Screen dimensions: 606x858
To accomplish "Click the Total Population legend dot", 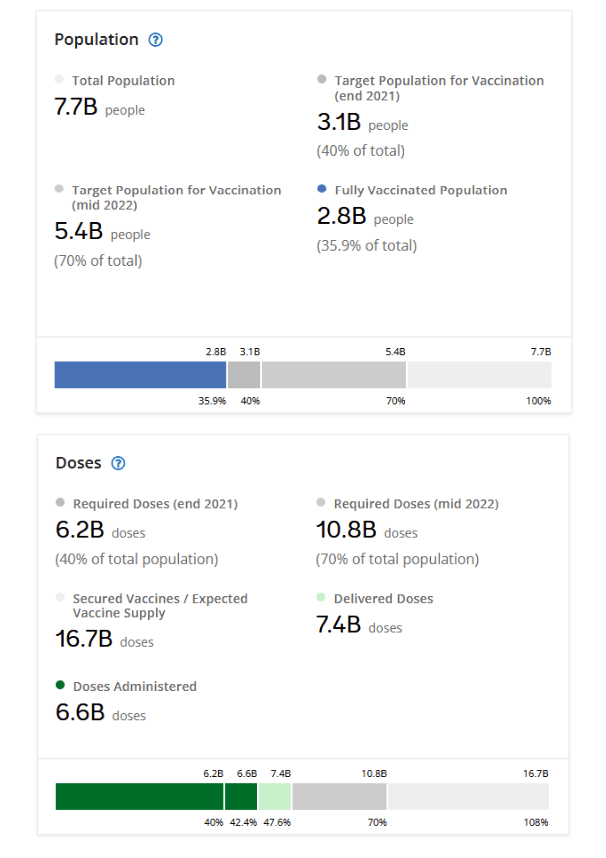I will (59, 79).
